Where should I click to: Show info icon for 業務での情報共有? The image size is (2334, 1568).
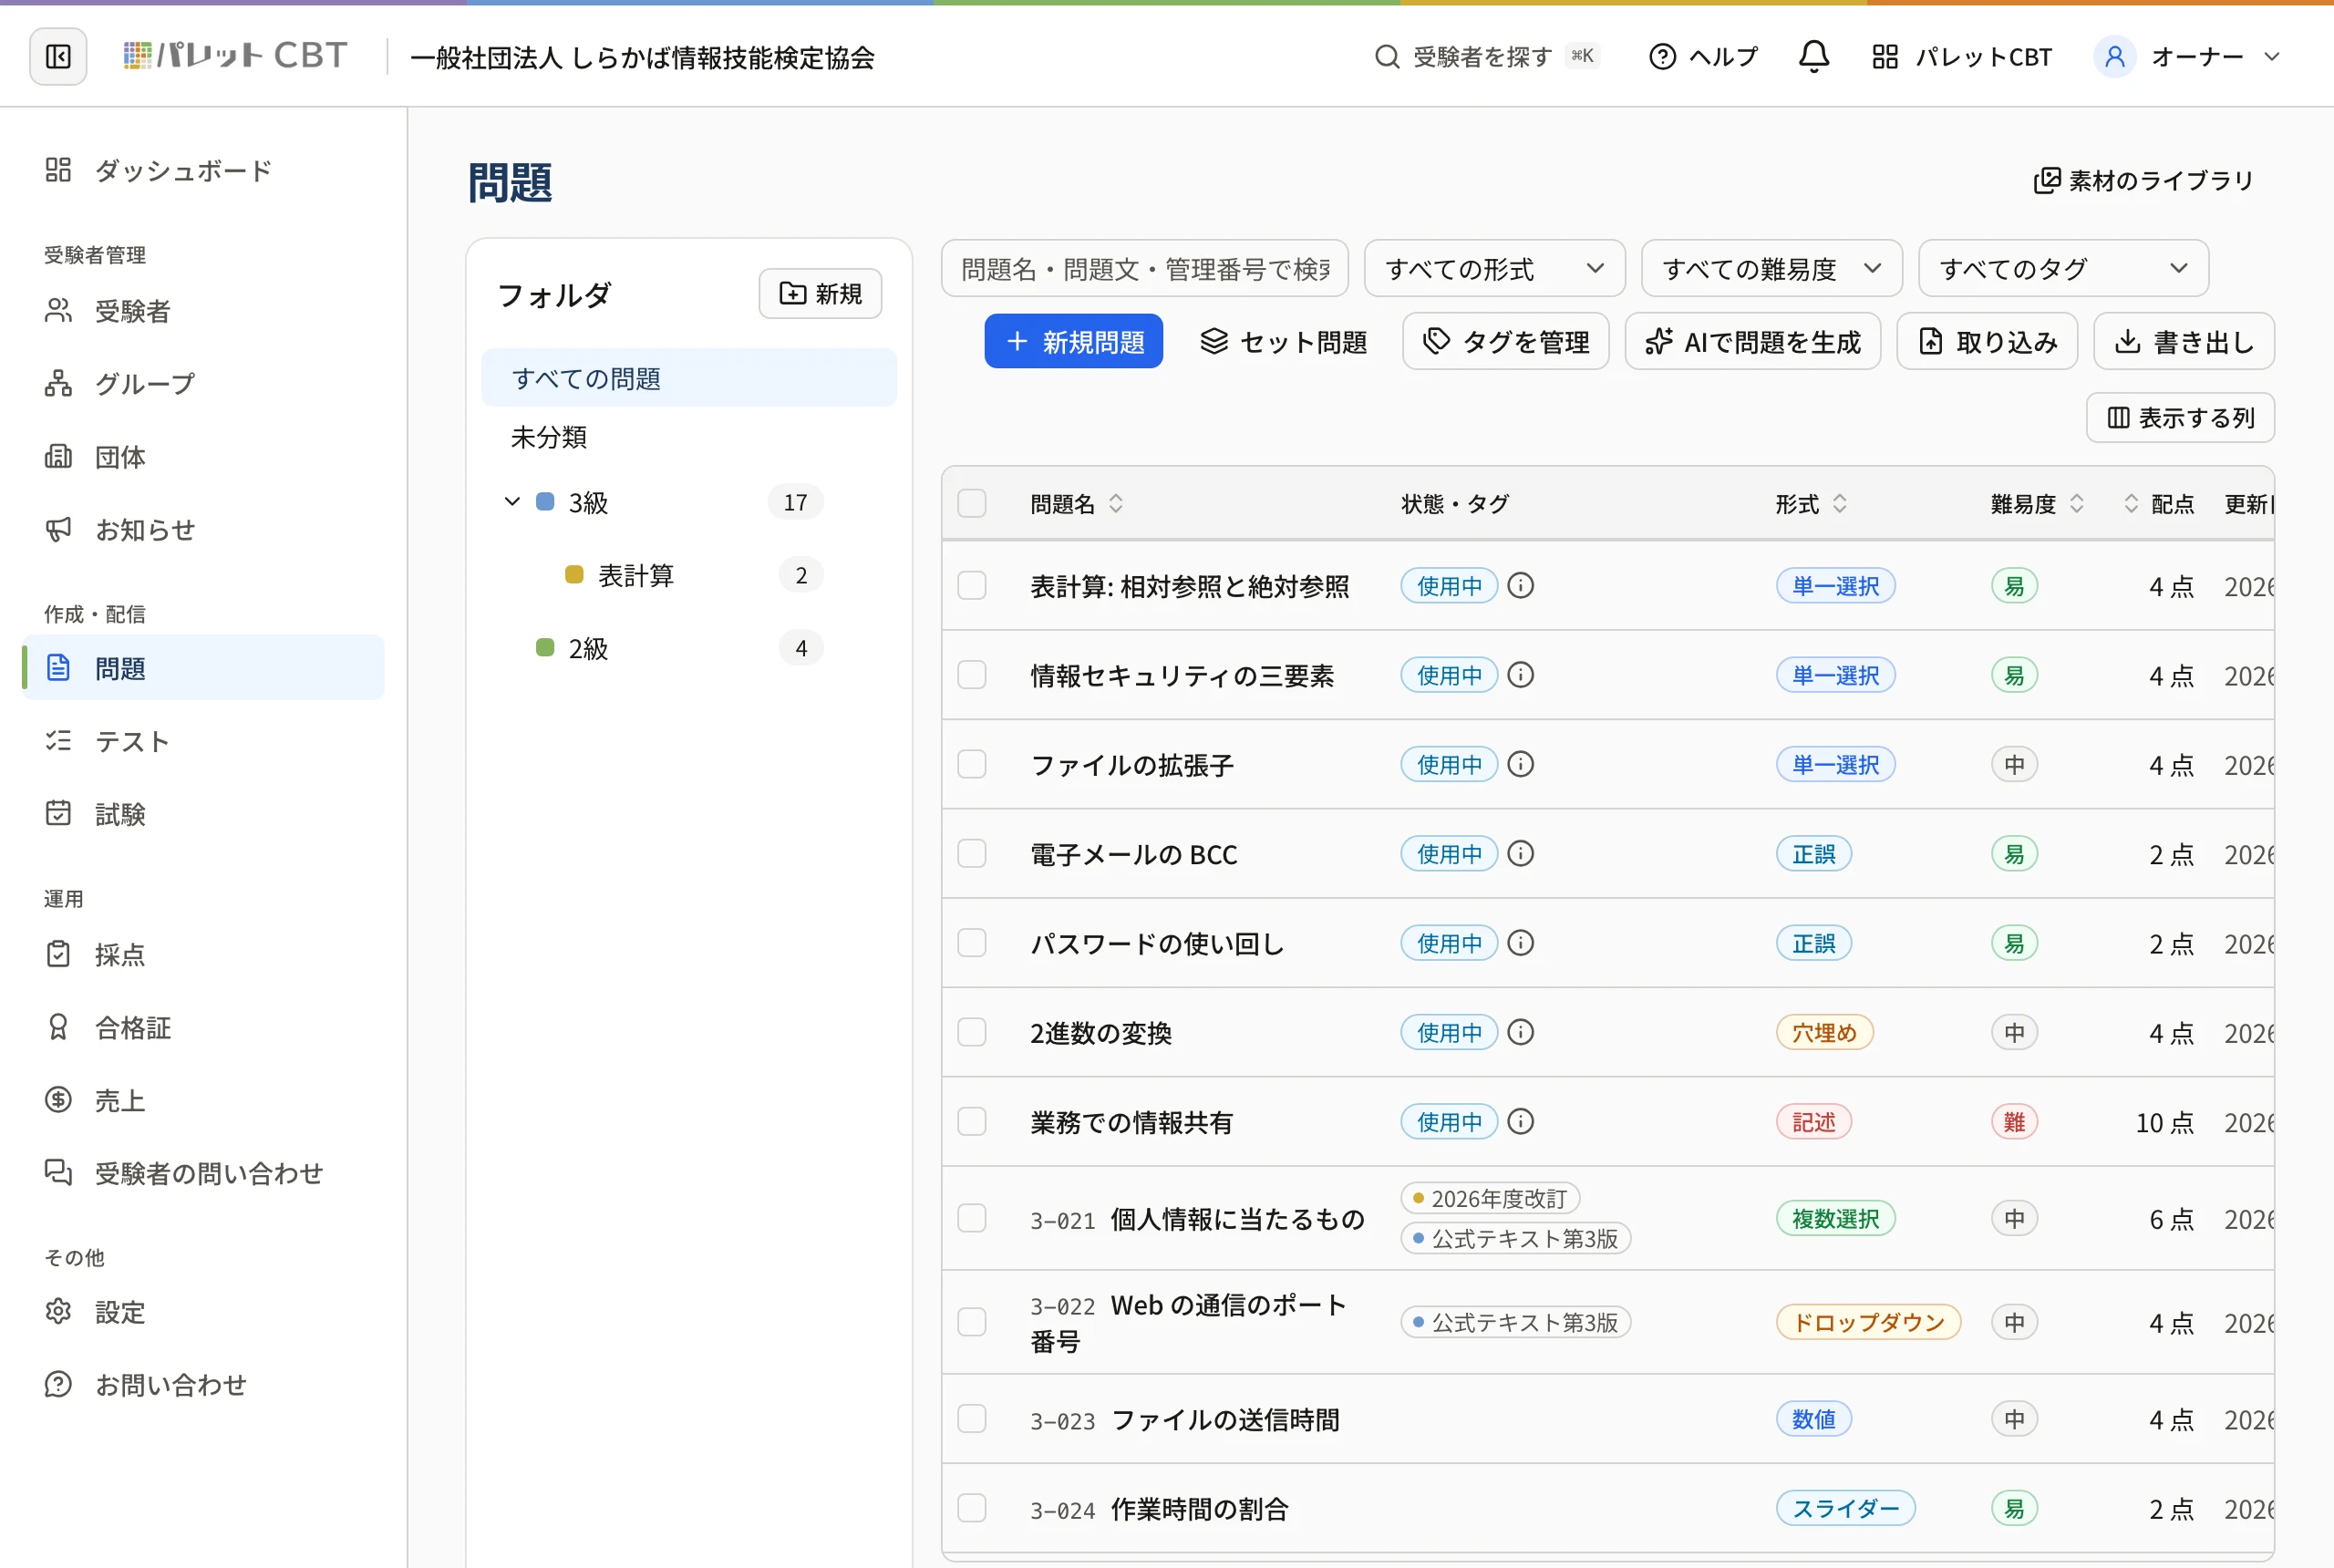click(1520, 1121)
